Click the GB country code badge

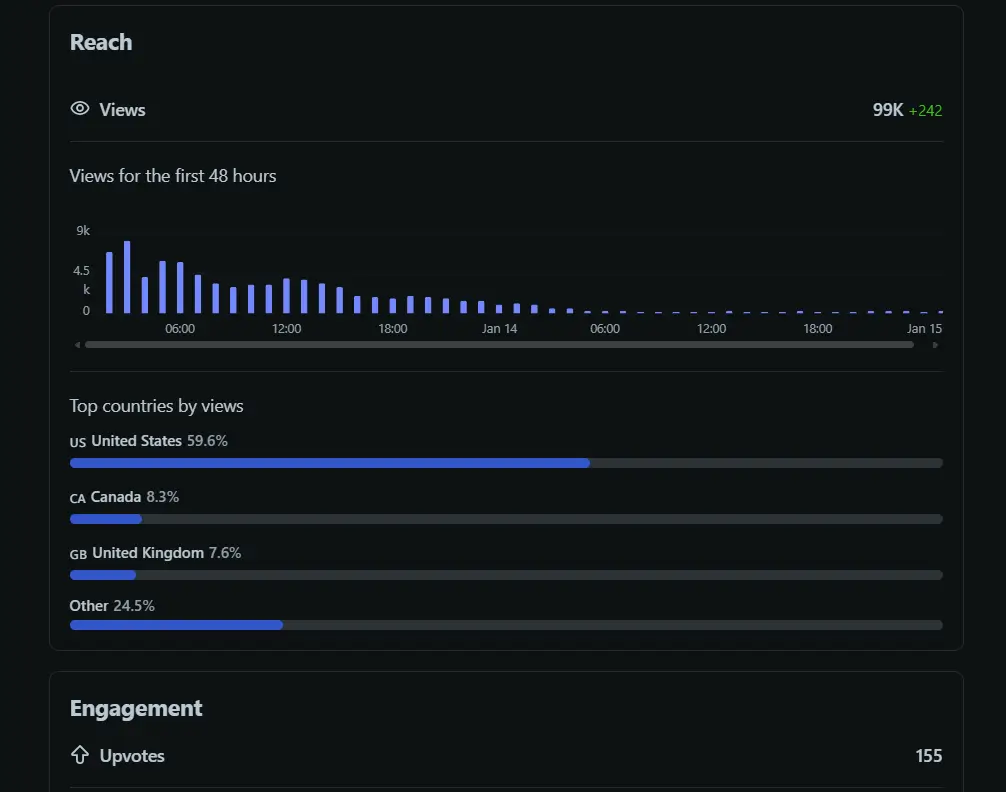point(78,554)
